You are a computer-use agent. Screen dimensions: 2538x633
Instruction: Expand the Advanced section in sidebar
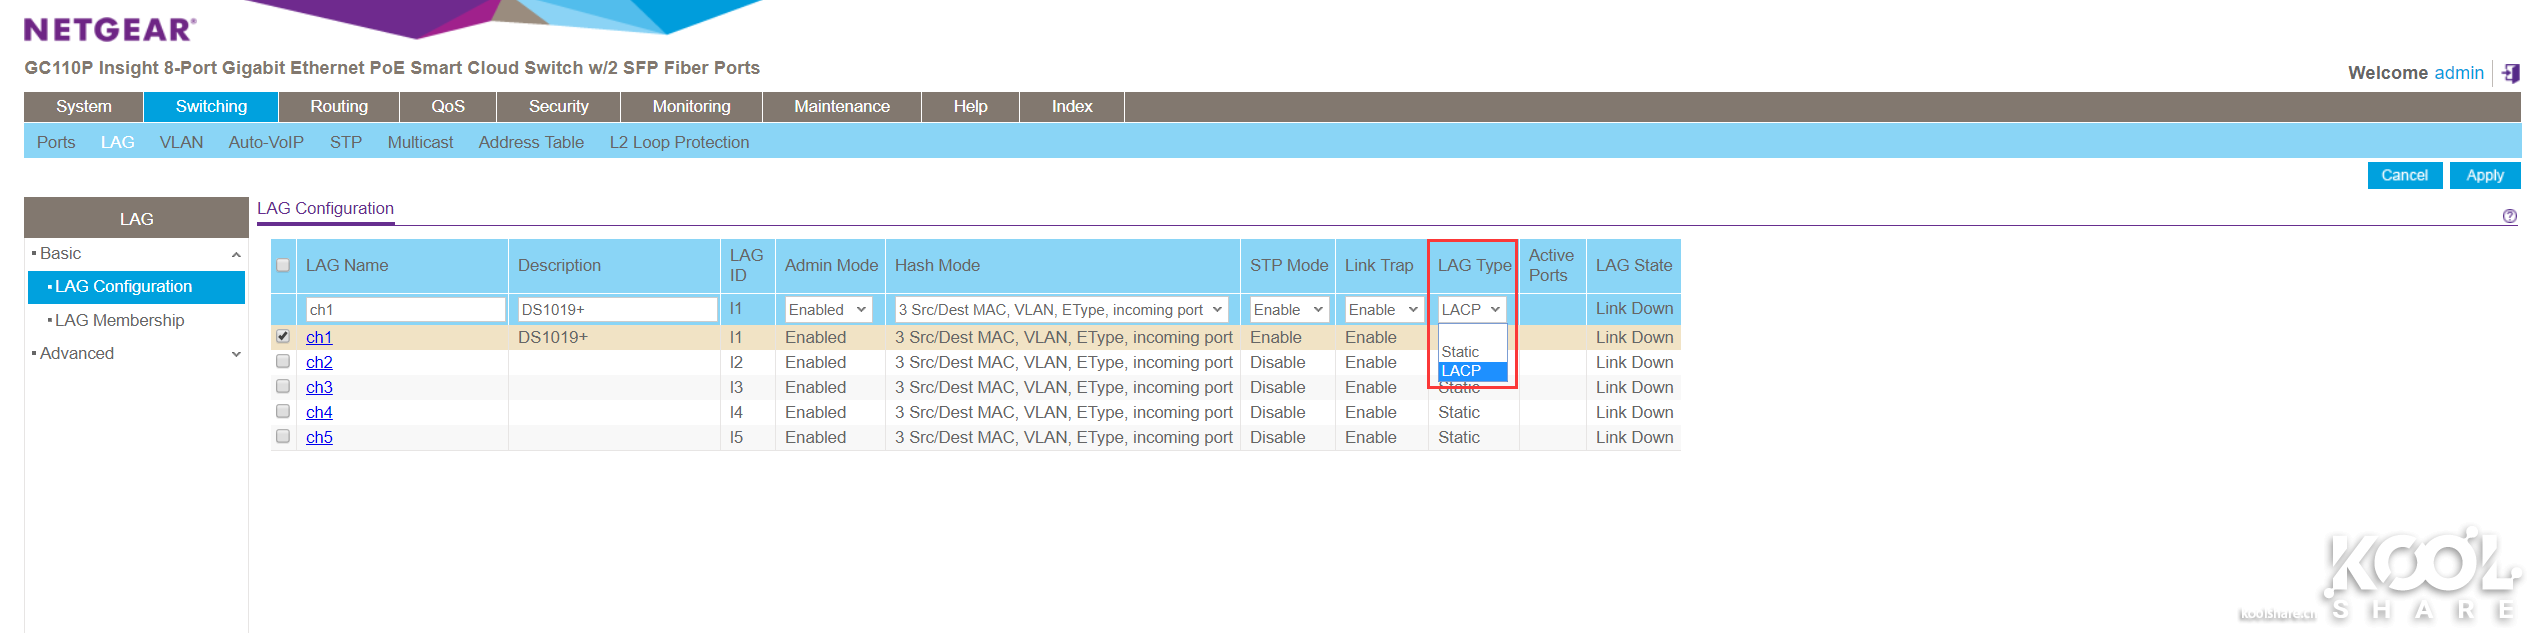236,354
